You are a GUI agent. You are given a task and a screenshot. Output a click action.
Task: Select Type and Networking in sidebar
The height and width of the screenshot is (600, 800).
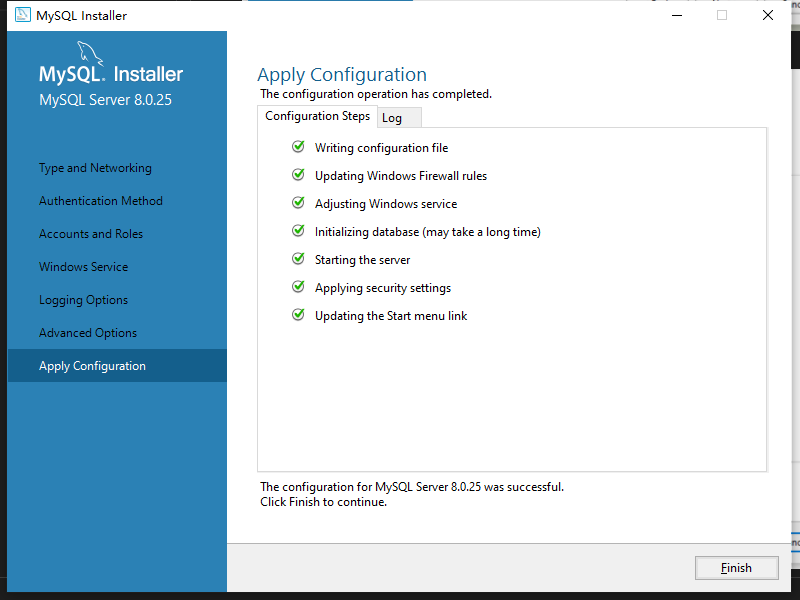95,168
